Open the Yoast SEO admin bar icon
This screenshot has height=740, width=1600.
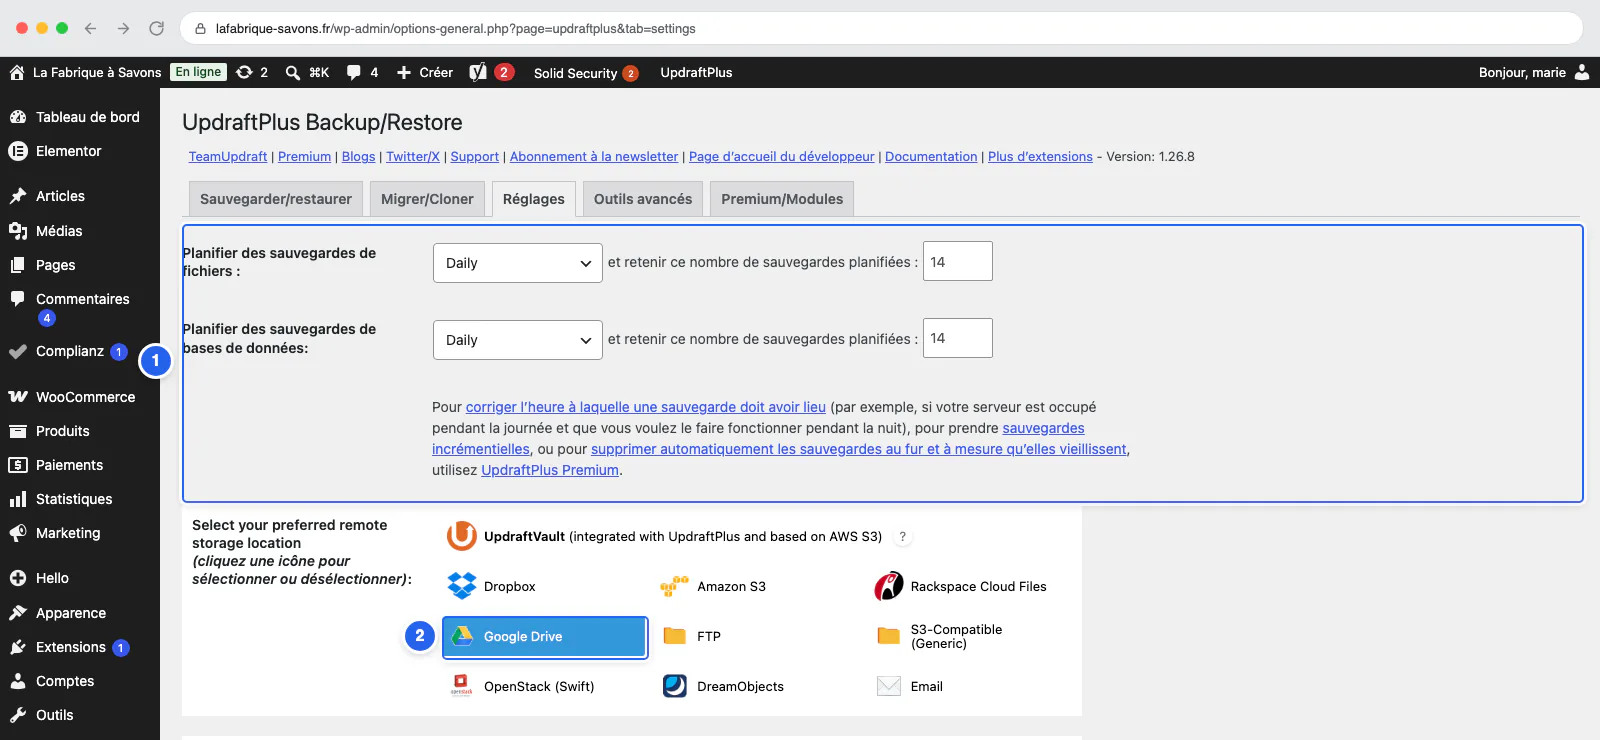click(478, 72)
